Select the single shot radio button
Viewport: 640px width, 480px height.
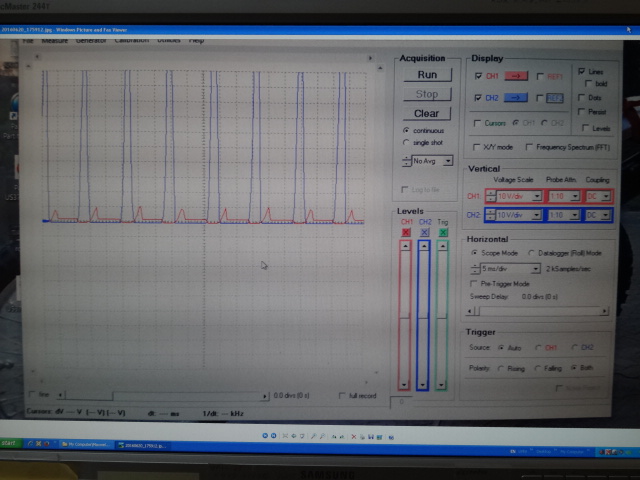(406, 142)
